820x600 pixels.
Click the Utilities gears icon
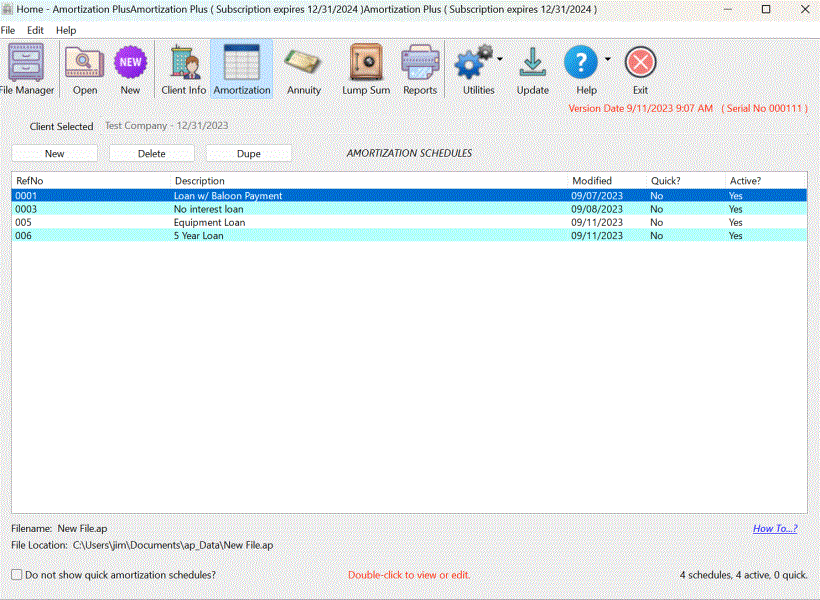click(x=473, y=62)
